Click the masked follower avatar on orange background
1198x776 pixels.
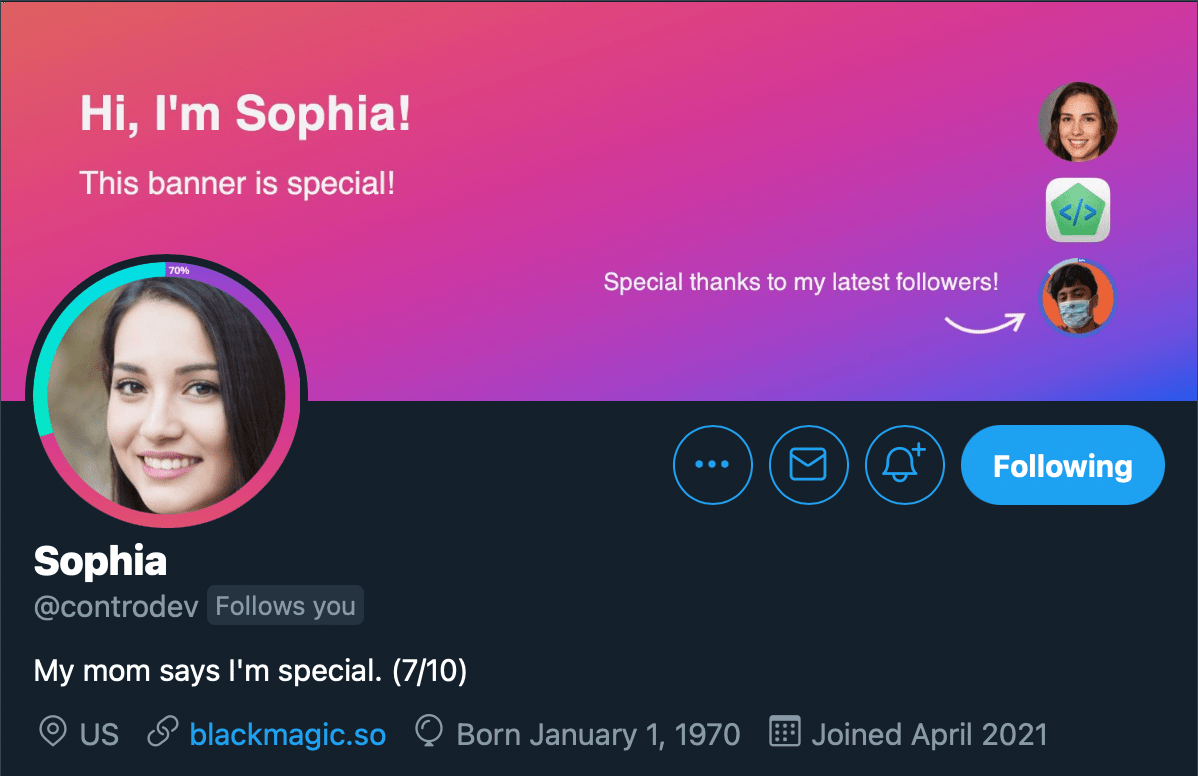tap(1077, 297)
